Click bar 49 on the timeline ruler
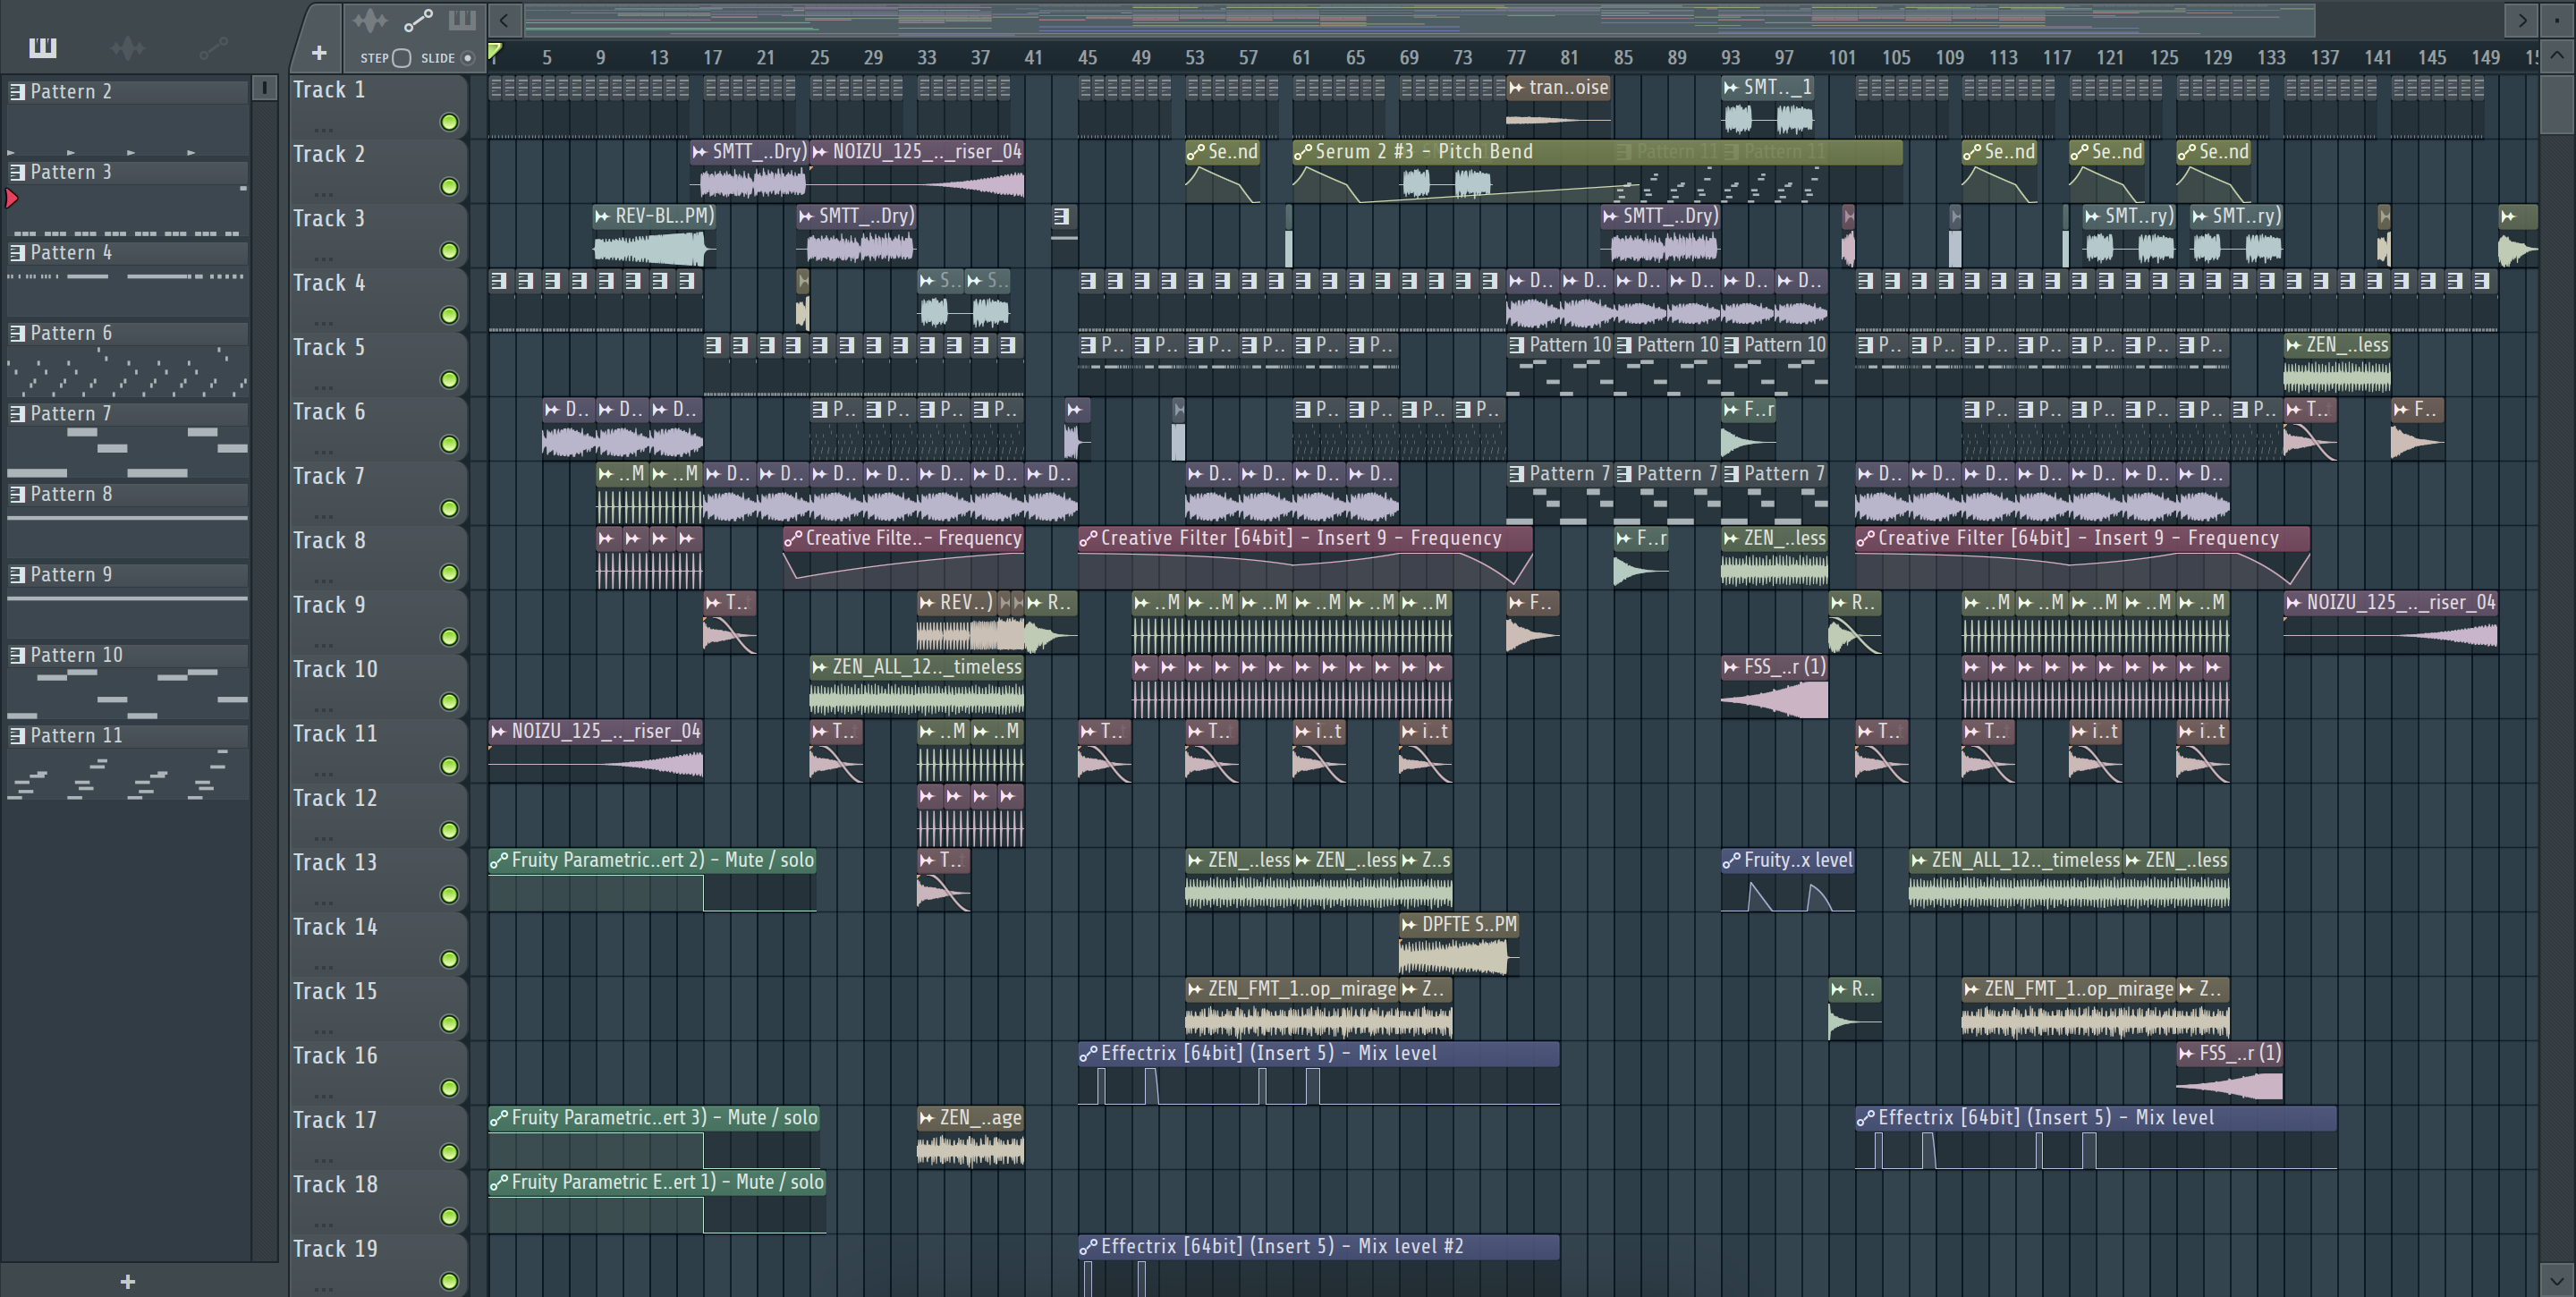Image resolution: width=2576 pixels, height=1297 pixels. tap(1141, 58)
